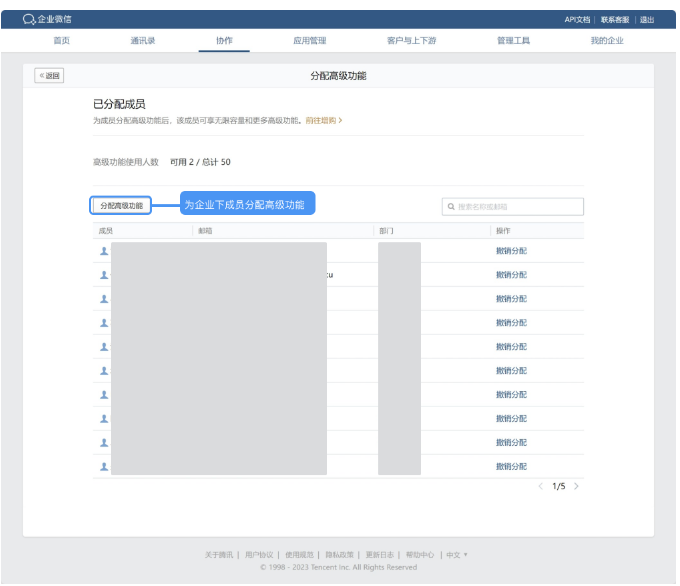The width and height of the screenshot is (680, 586).
Task: Click the magnifier icon in the search box
Action: click(x=451, y=206)
